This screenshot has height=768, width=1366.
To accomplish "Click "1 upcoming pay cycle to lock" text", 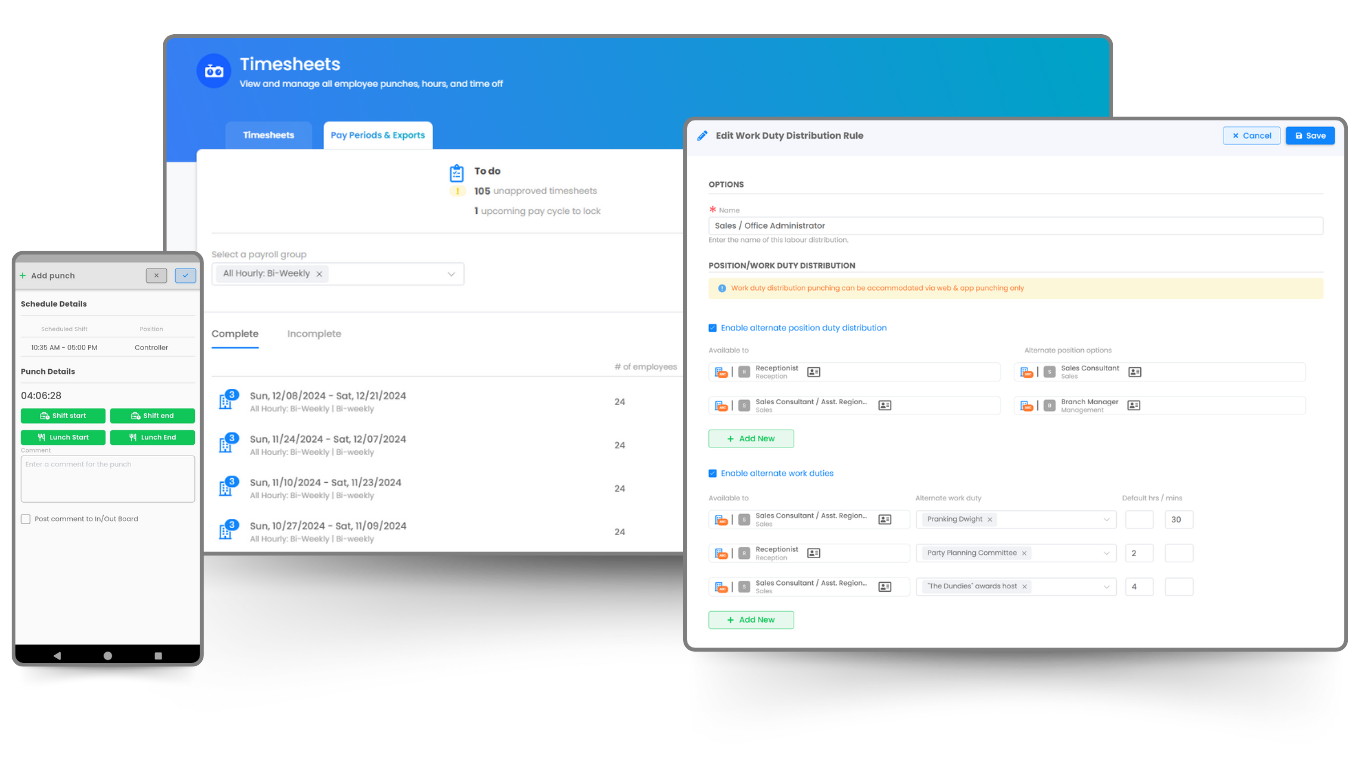I will (x=537, y=211).
